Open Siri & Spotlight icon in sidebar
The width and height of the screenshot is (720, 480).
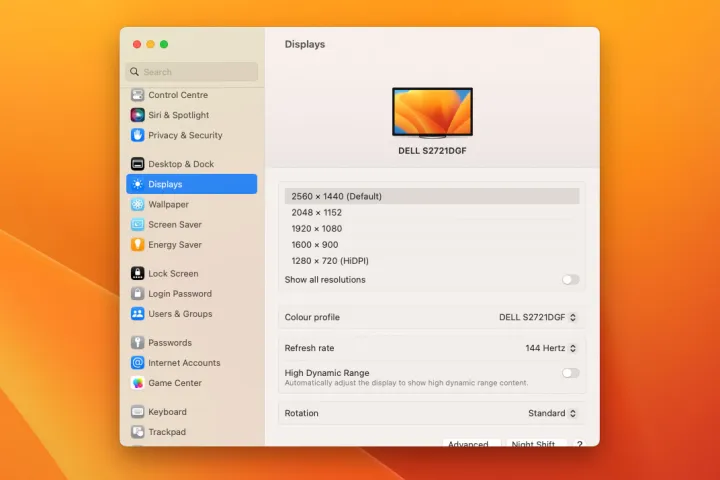click(x=138, y=115)
